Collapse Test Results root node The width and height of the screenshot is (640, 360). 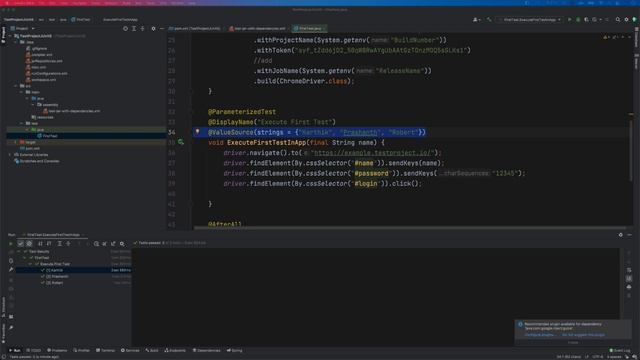click(19, 251)
